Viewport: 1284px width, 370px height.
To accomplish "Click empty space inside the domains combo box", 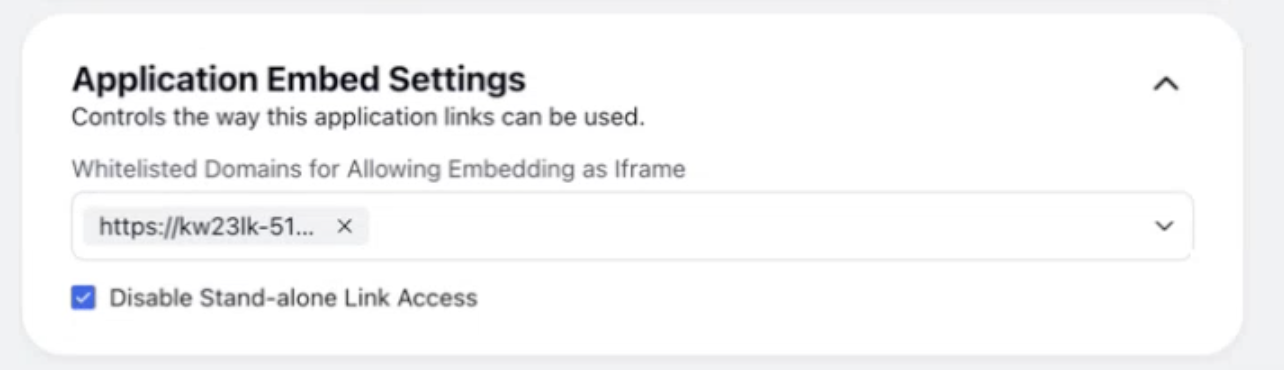I will 750,227.
